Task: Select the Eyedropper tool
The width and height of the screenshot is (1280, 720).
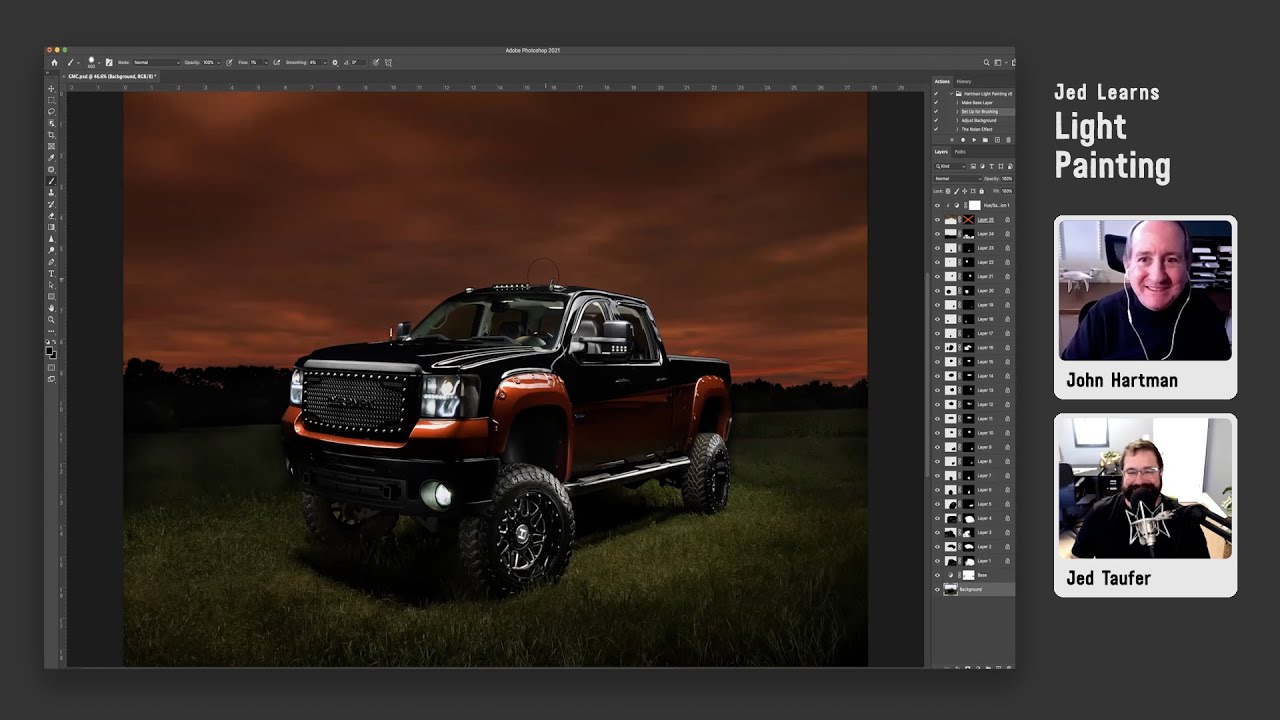Action: coord(51,158)
